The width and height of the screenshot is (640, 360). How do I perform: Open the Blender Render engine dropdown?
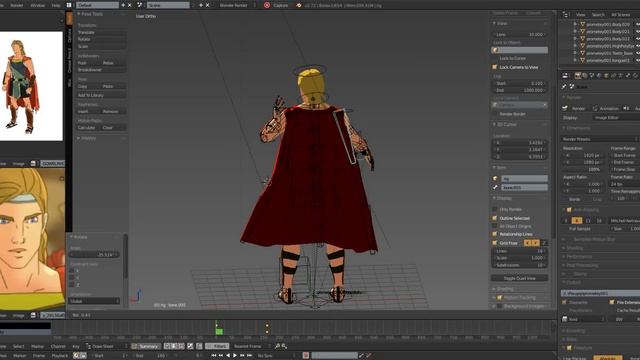click(x=236, y=5)
